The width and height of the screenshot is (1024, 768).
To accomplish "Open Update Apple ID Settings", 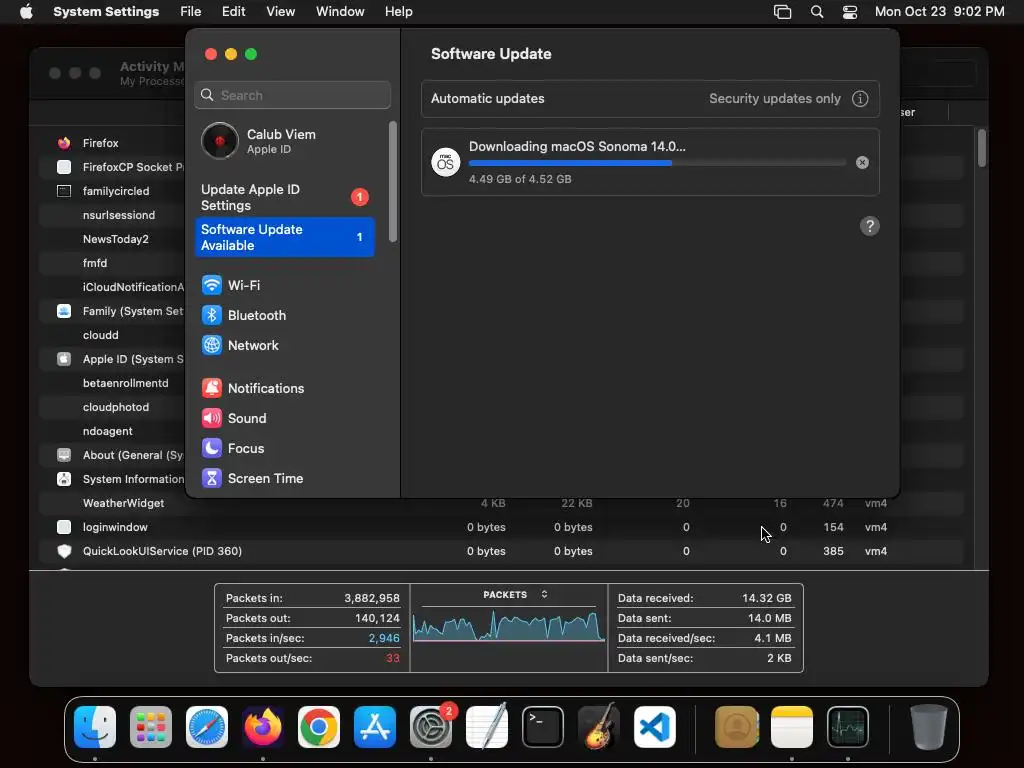I will (285, 197).
